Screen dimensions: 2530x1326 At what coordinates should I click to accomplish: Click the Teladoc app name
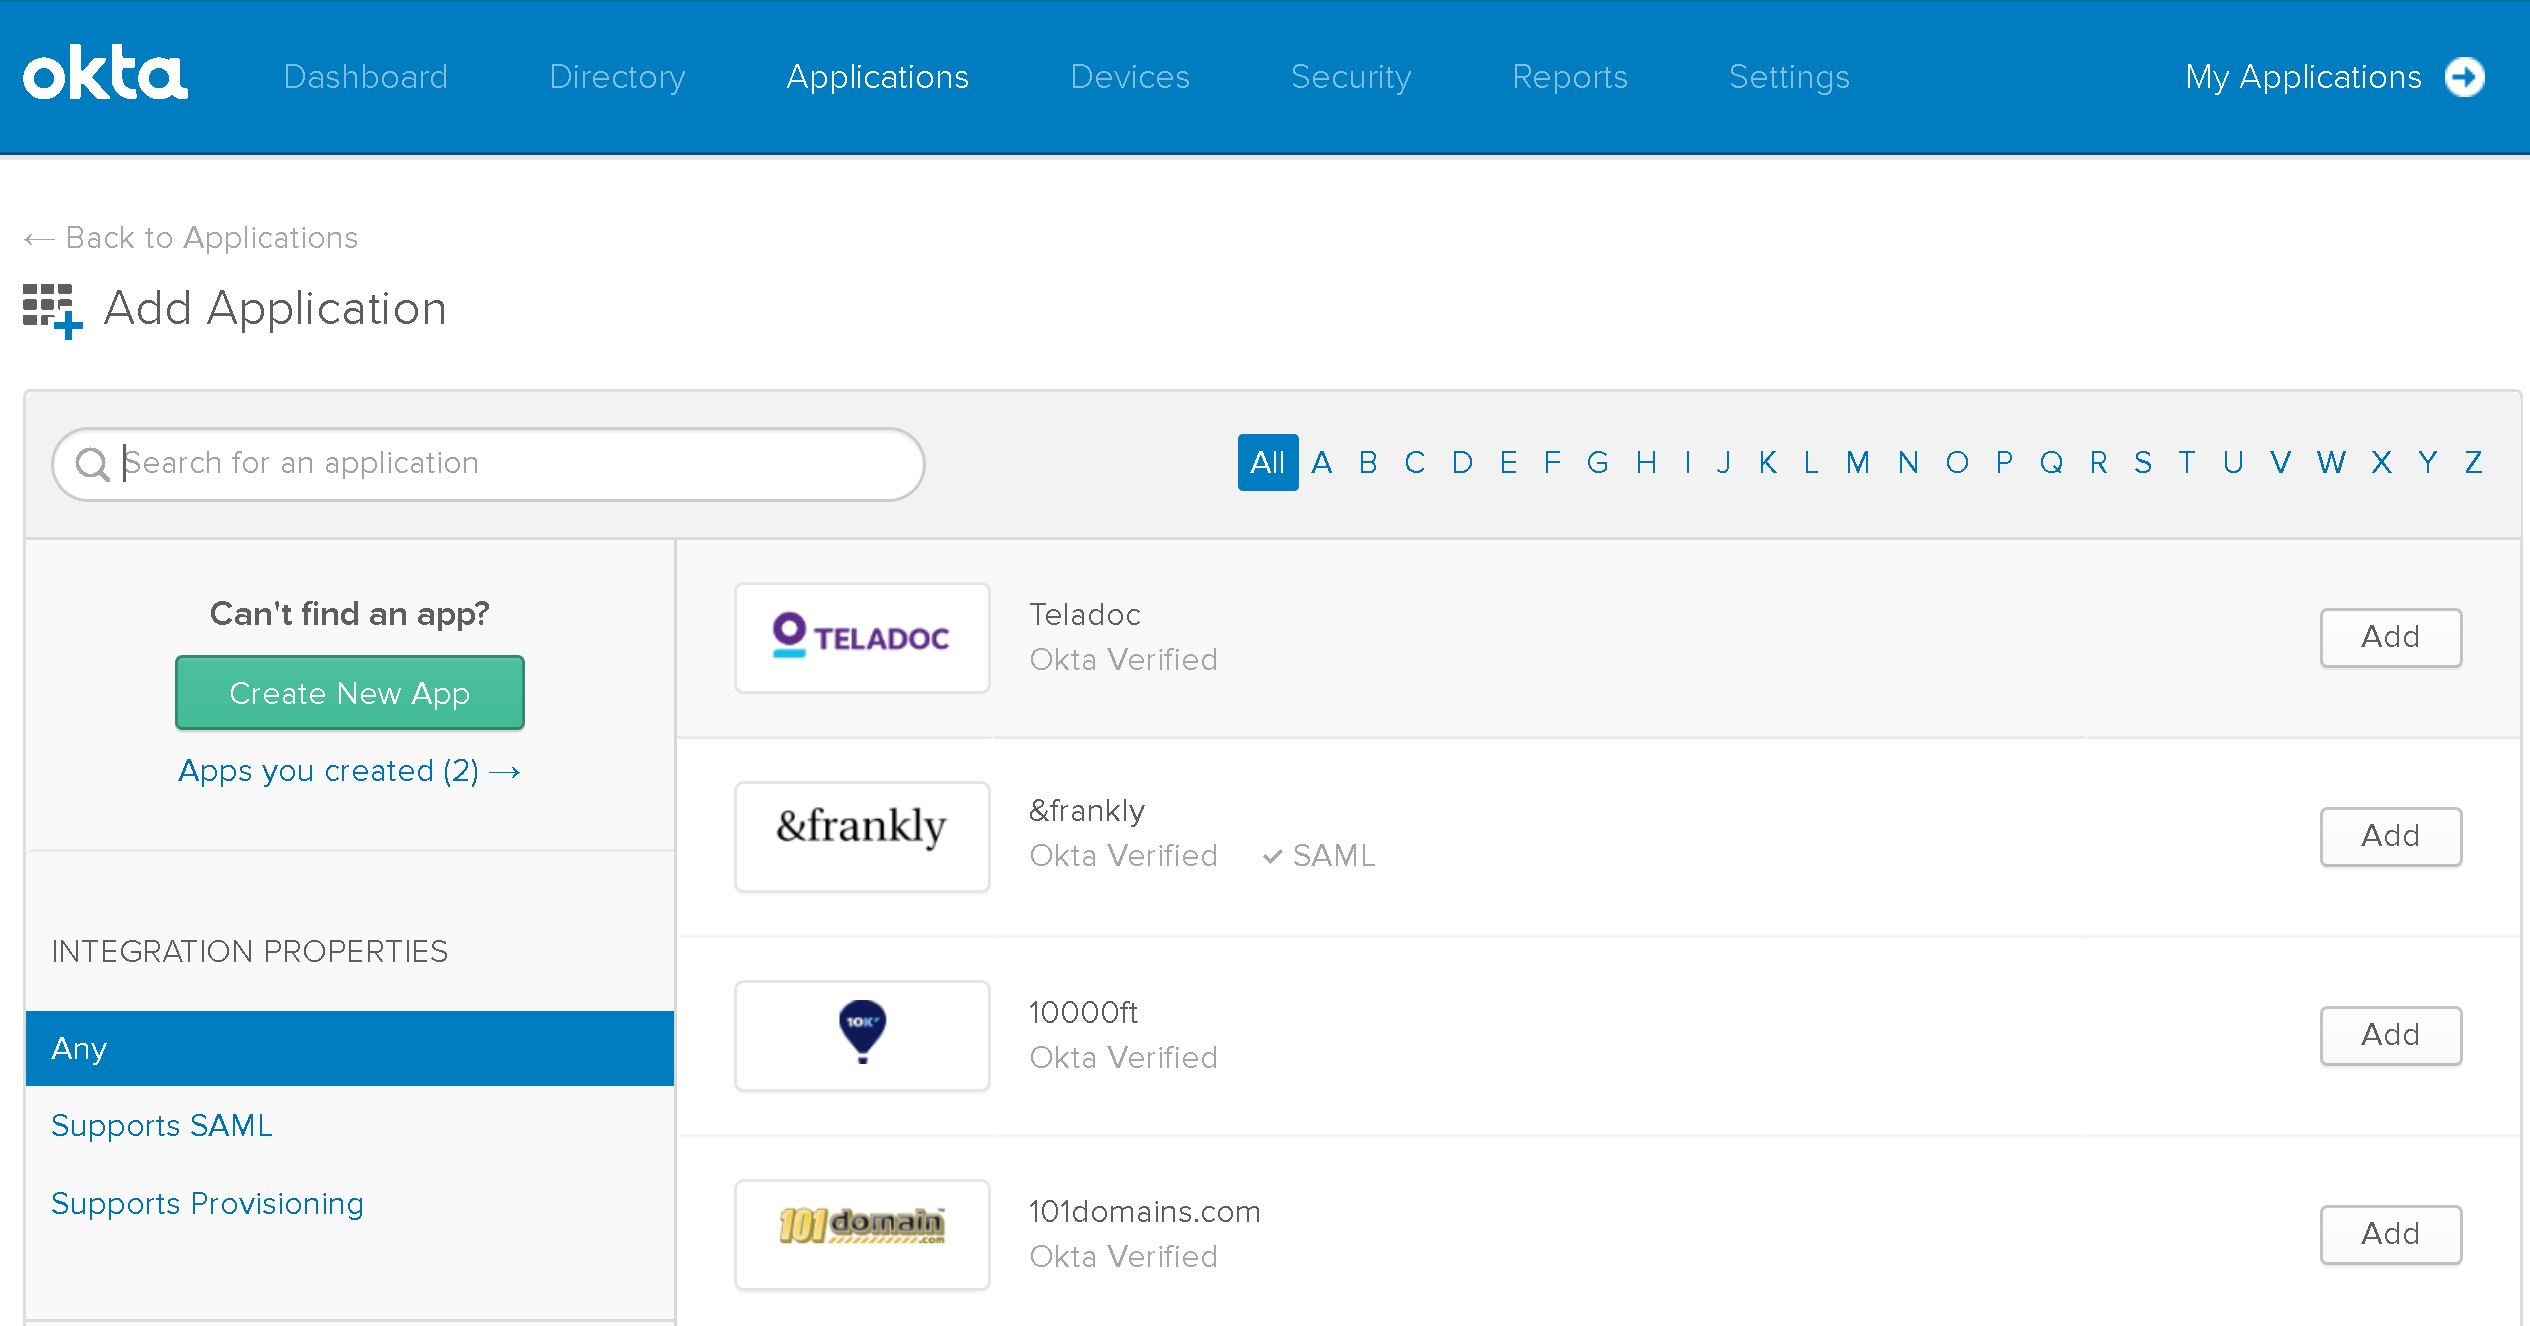(1085, 615)
